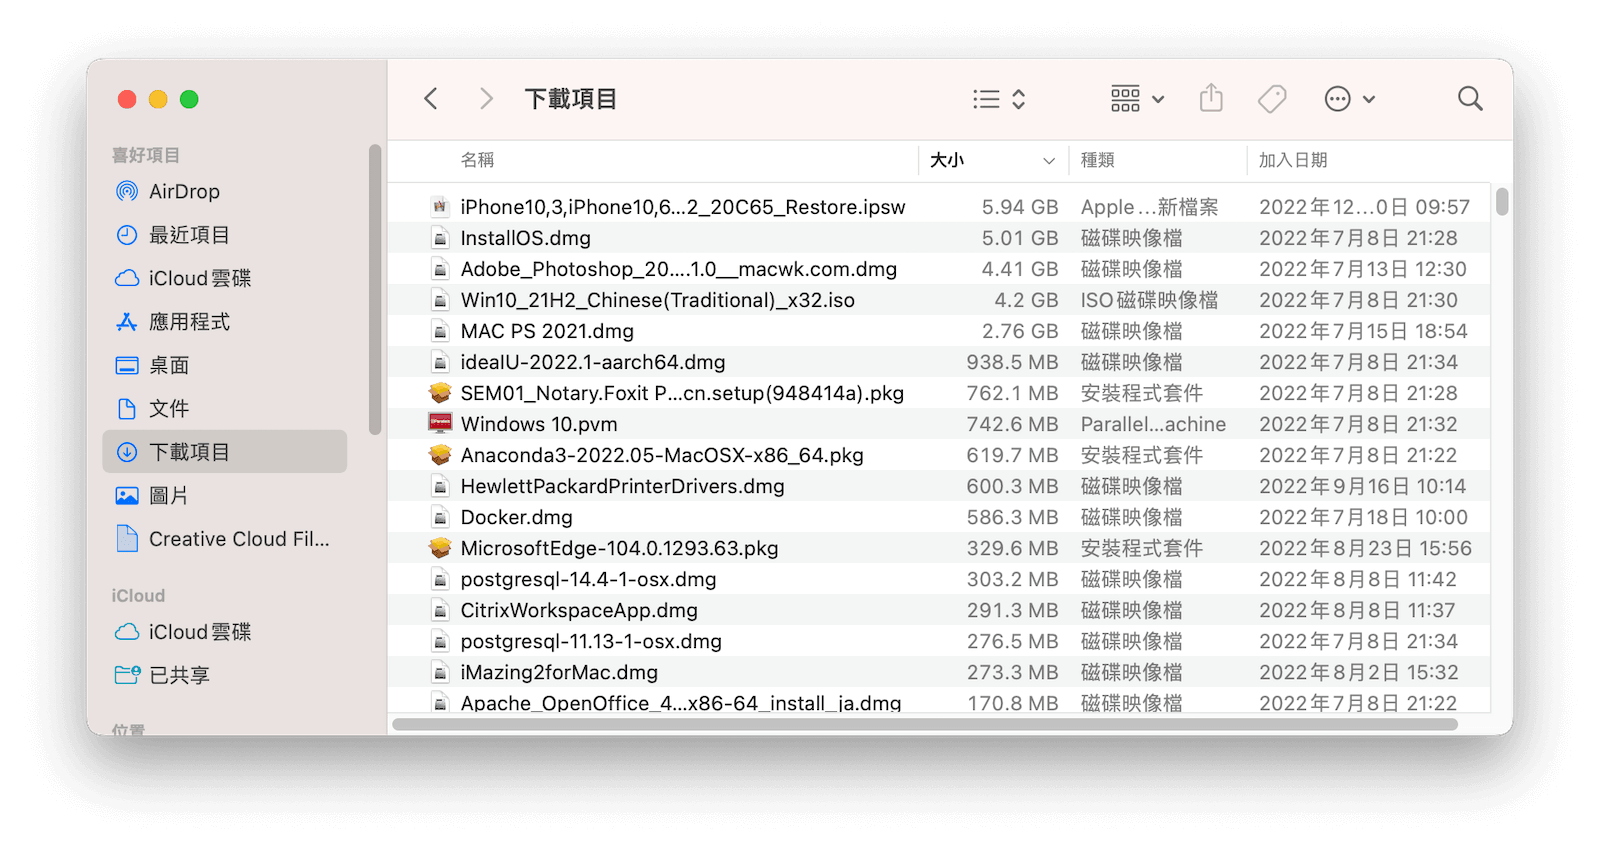Click the Anaconda3 package icon
Screen dimensions: 1600x850
440,455
